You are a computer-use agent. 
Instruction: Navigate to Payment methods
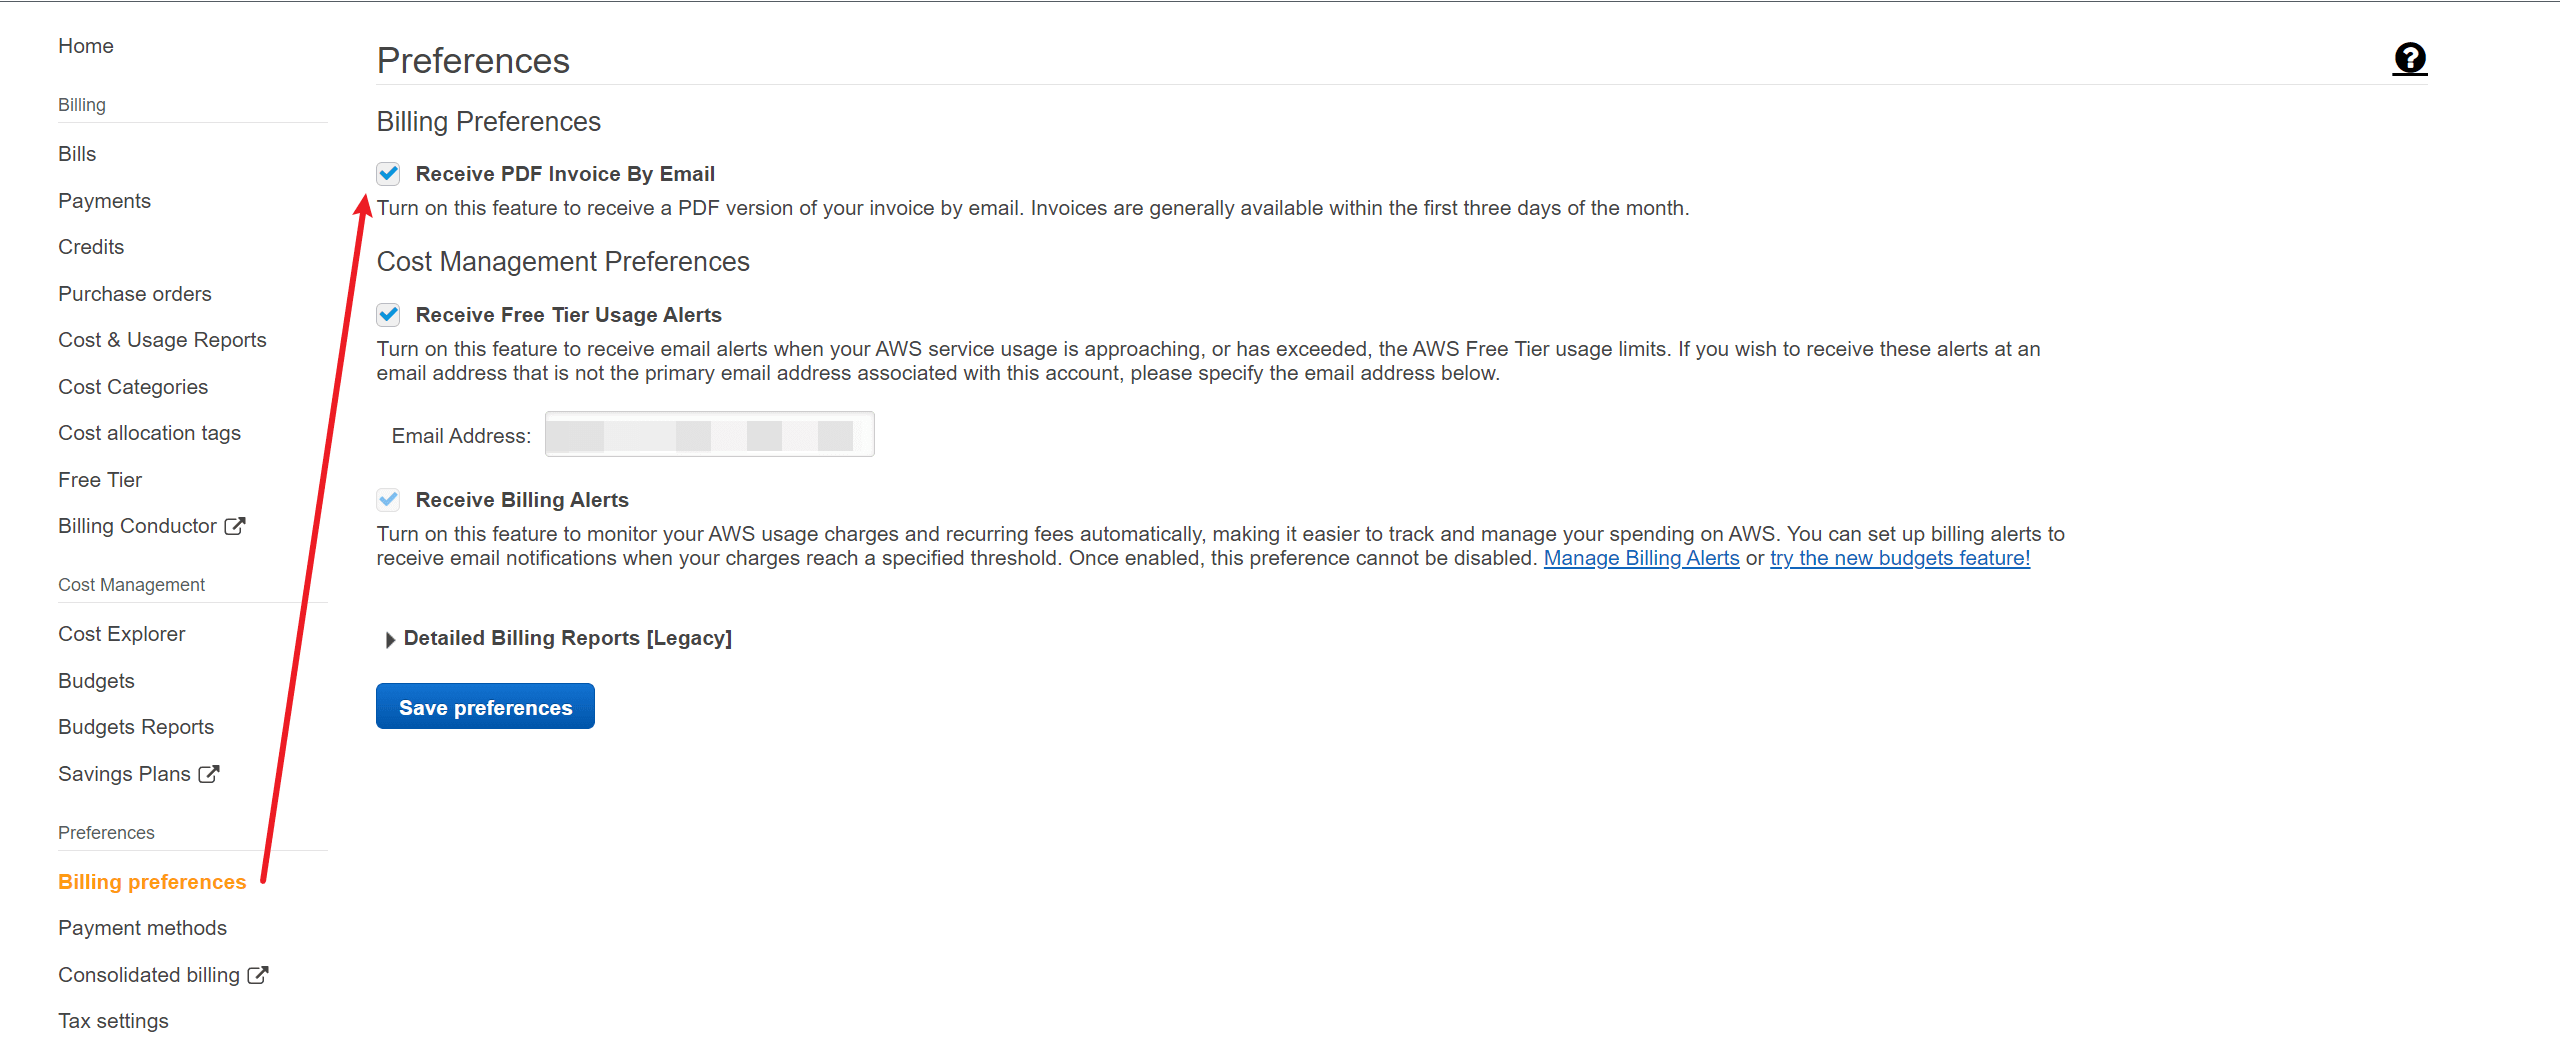pyautogui.click(x=142, y=928)
